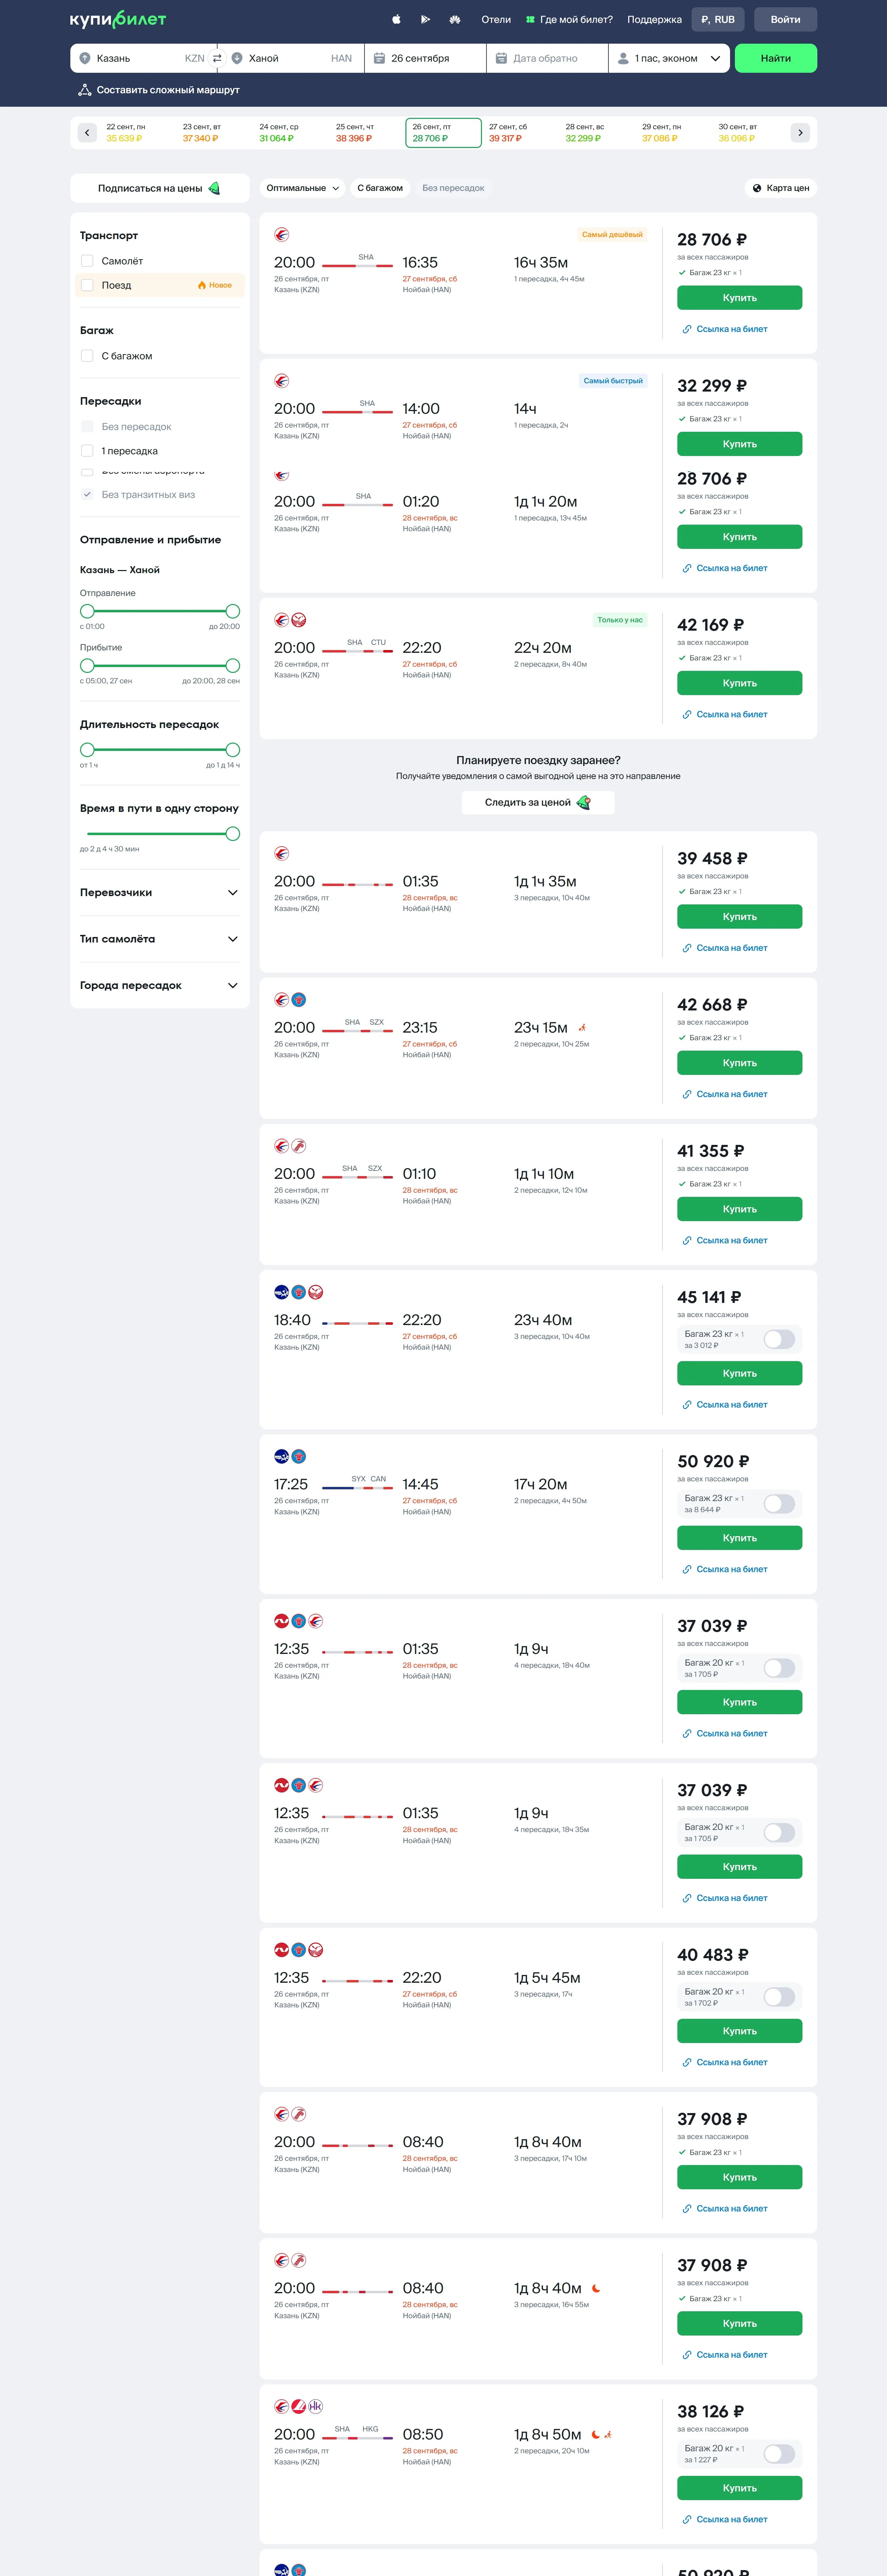Click the Дата обратно return date field

pos(546,58)
